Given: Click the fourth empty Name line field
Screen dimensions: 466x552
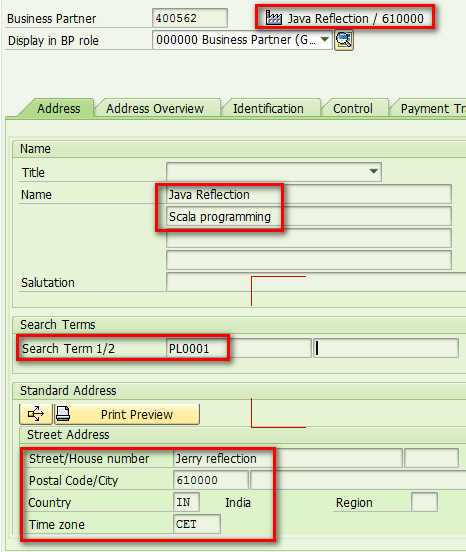Looking at the screenshot, I should click(x=309, y=260).
